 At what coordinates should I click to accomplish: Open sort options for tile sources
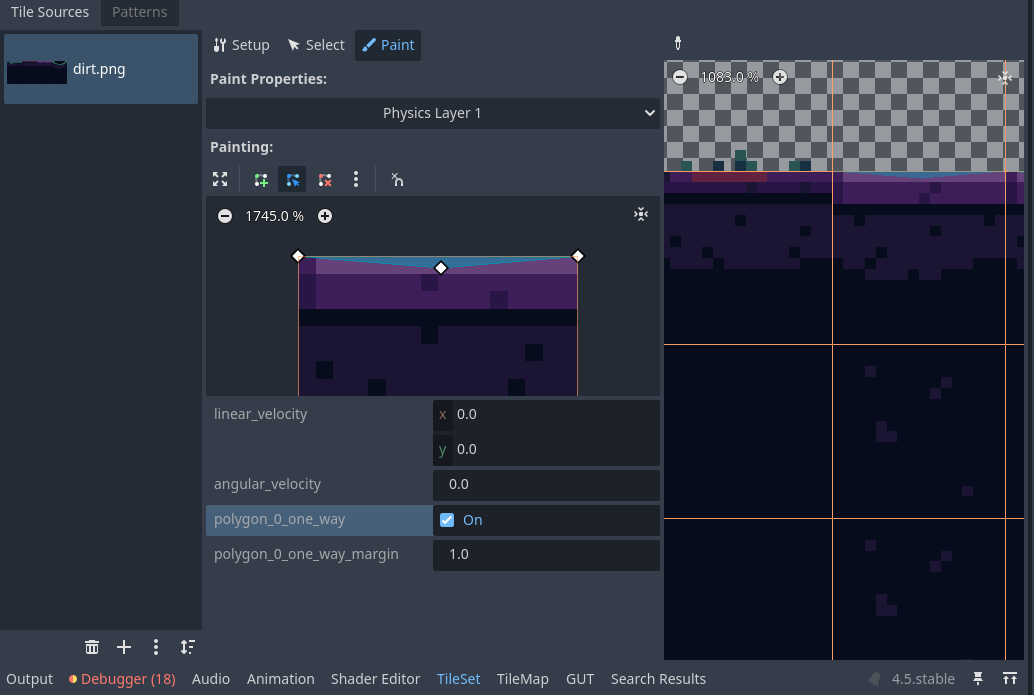pyautogui.click(x=187, y=647)
